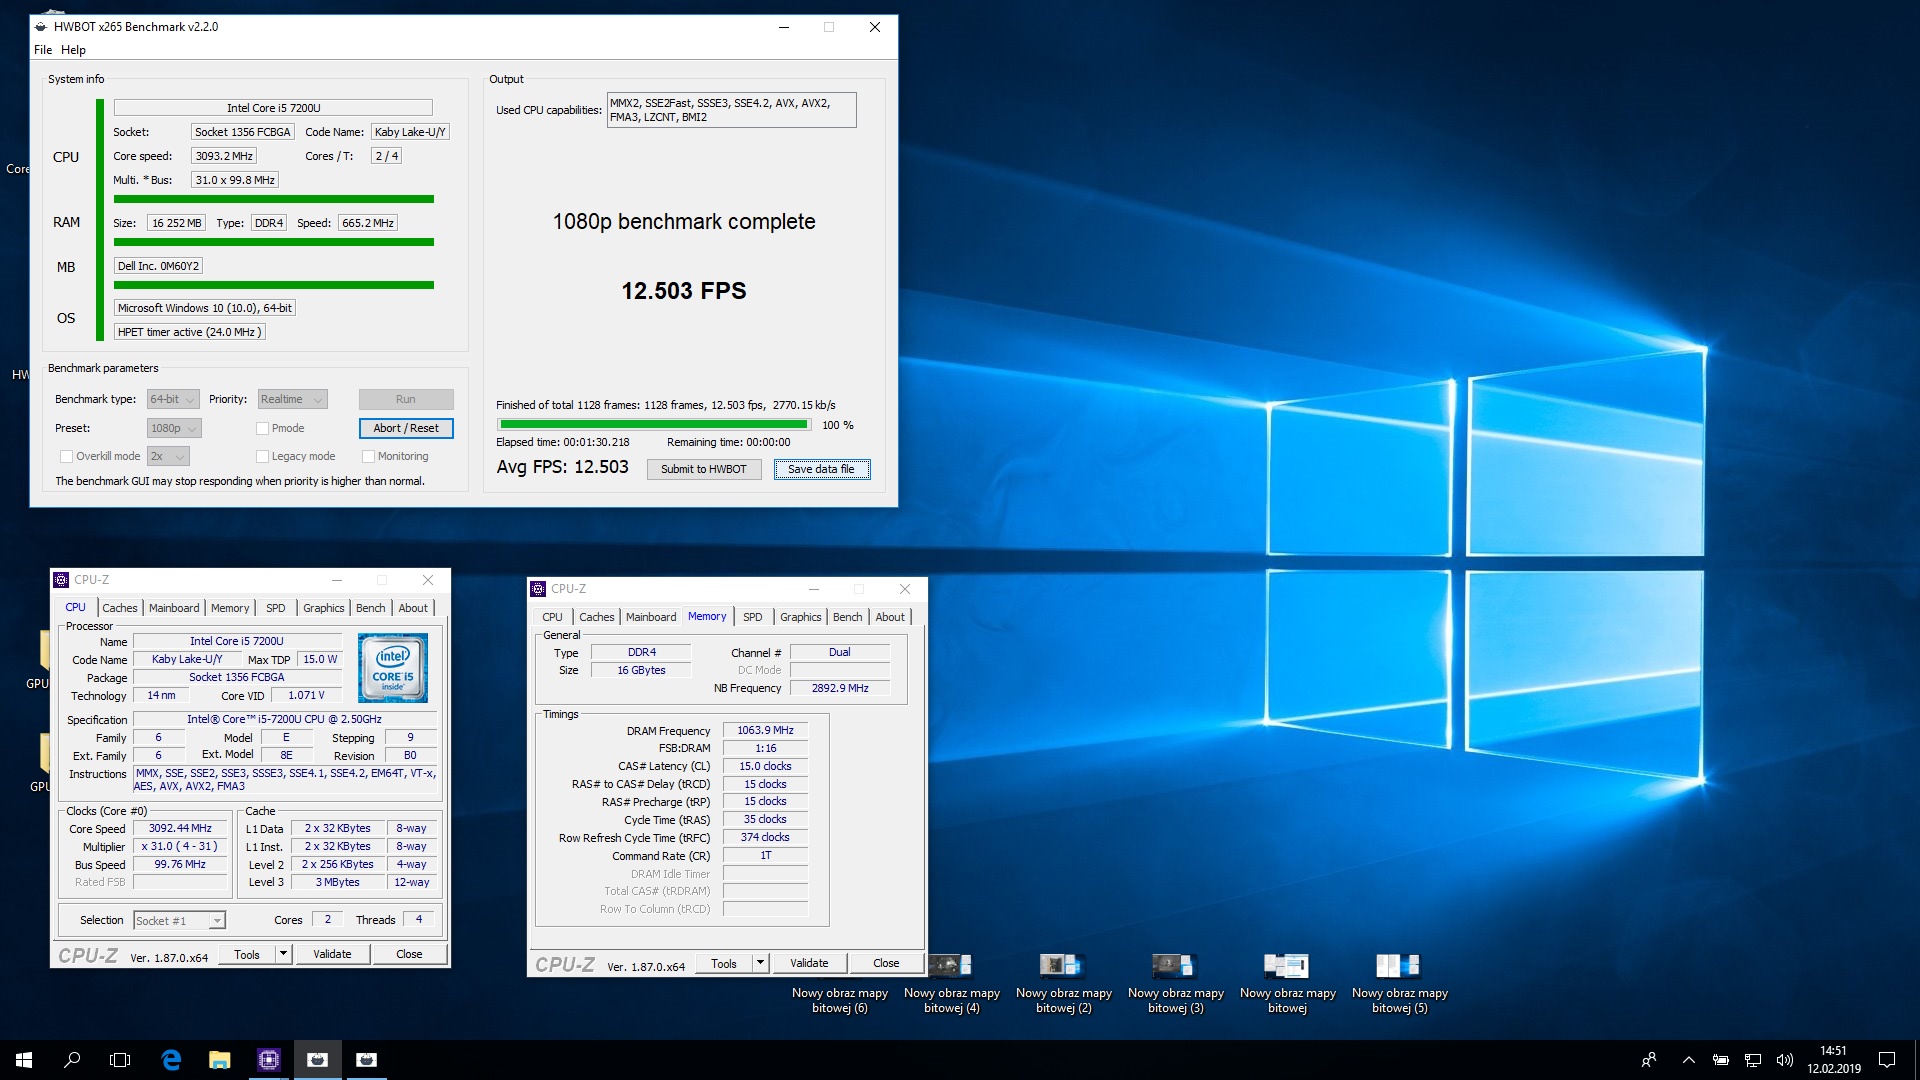Open Overkill 2x multiplier dropdown
This screenshot has width=1920, height=1080.
point(168,457)
